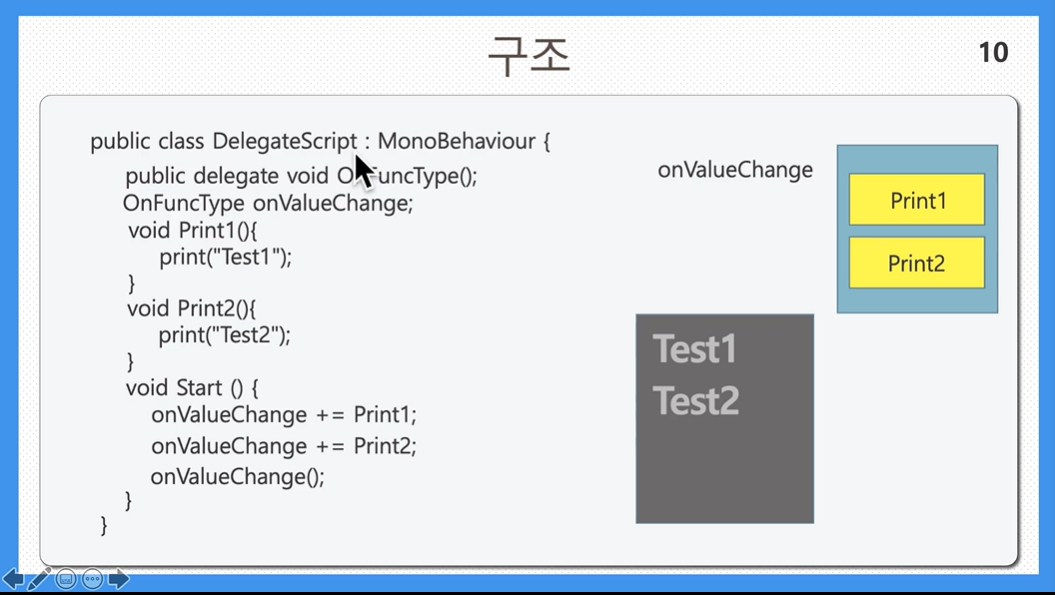Screen dimensions: 1055x595
Task: Select the onValueChange label beside blue box
Action: pyautogui.click(x=735, y=170)
